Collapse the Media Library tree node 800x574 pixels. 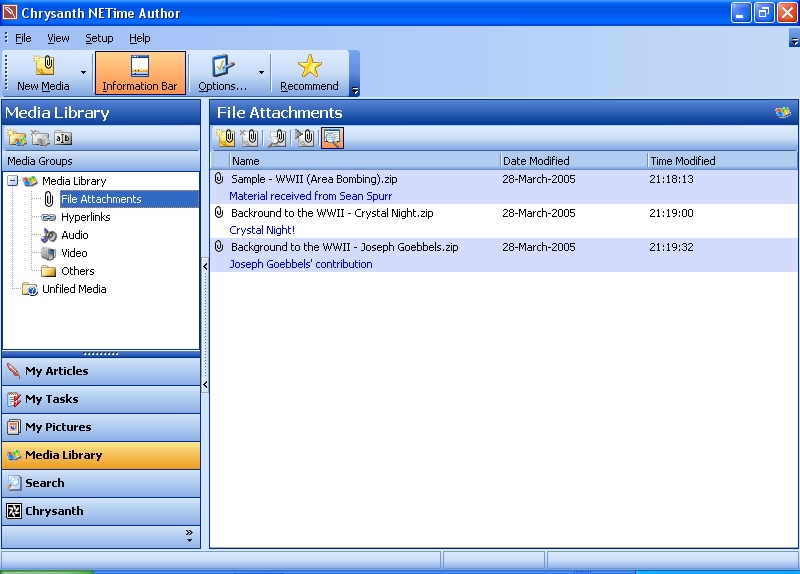(13, 181)
